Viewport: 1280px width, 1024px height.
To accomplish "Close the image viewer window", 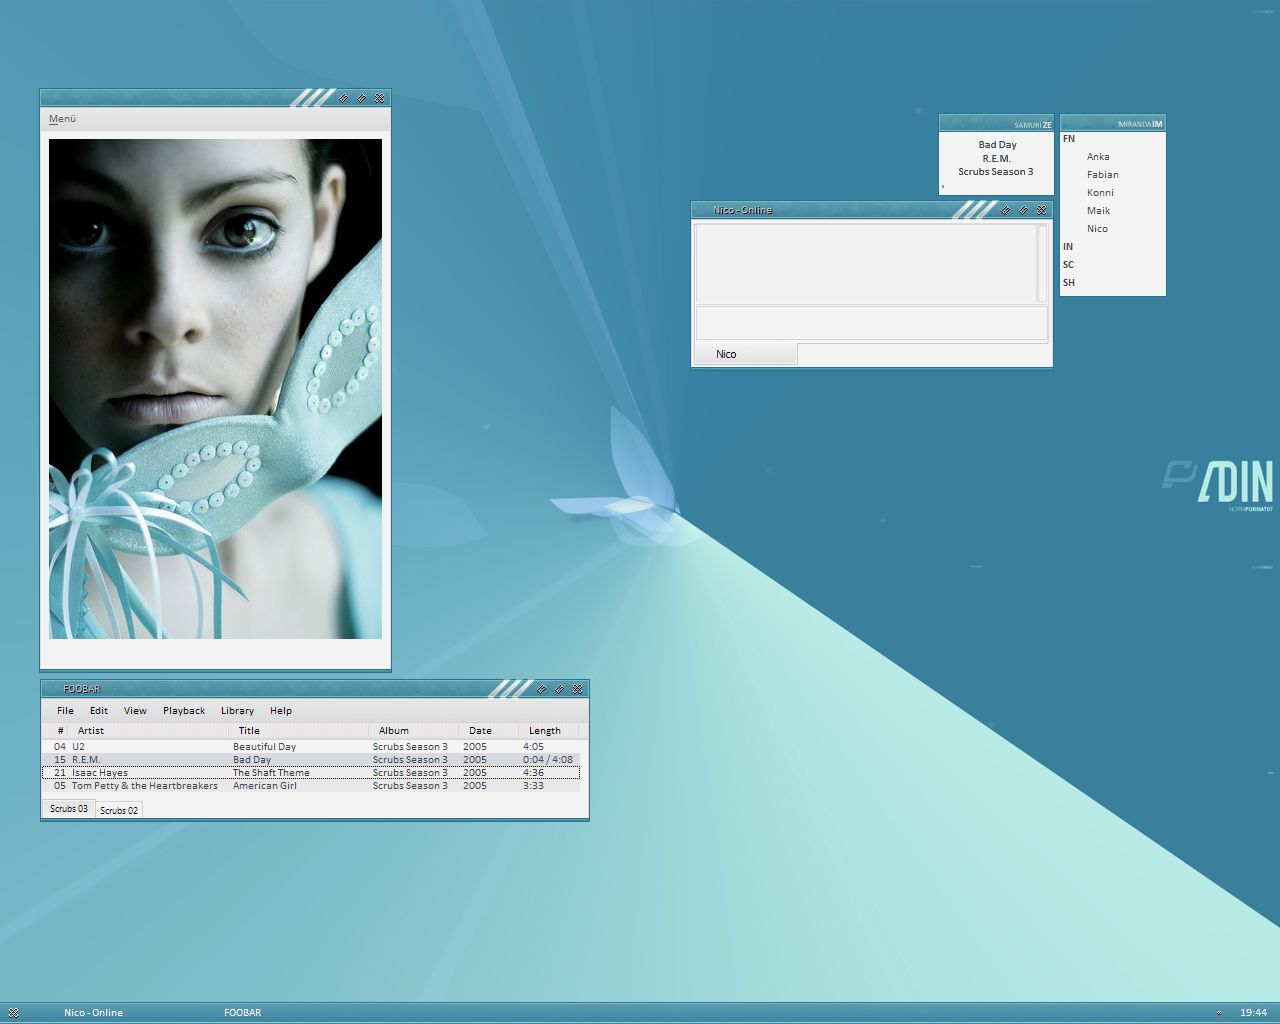I will (379, 98).
